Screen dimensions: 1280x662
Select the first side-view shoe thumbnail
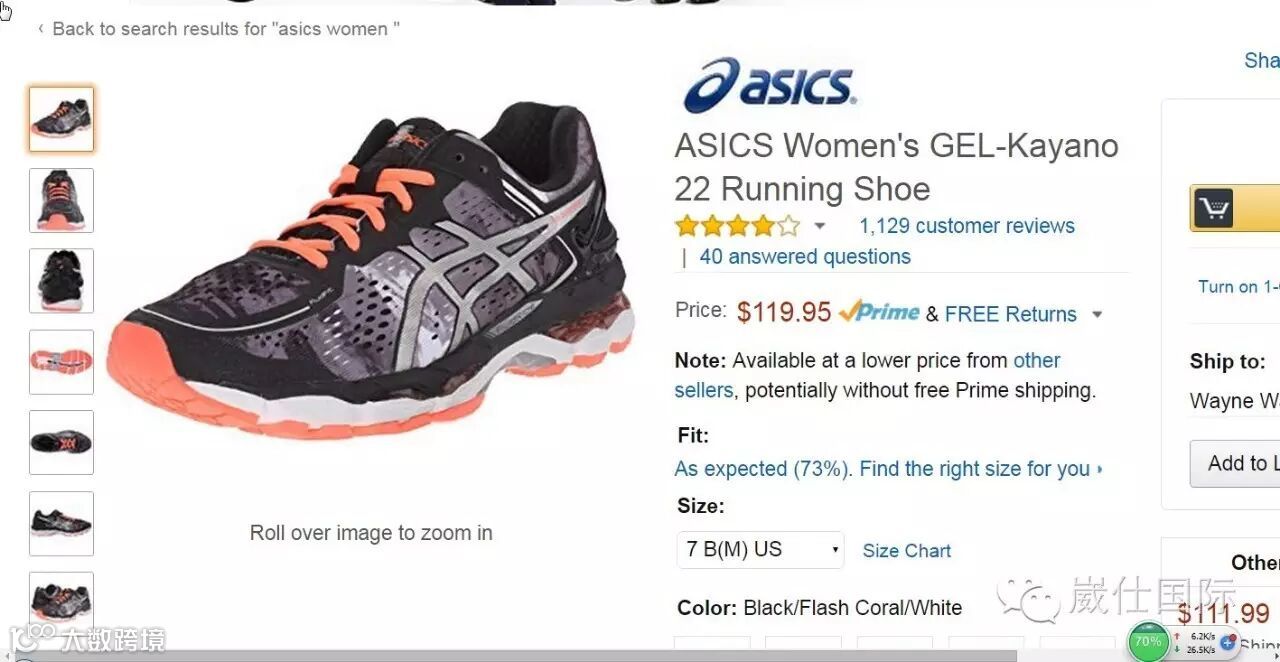point(61,120)
